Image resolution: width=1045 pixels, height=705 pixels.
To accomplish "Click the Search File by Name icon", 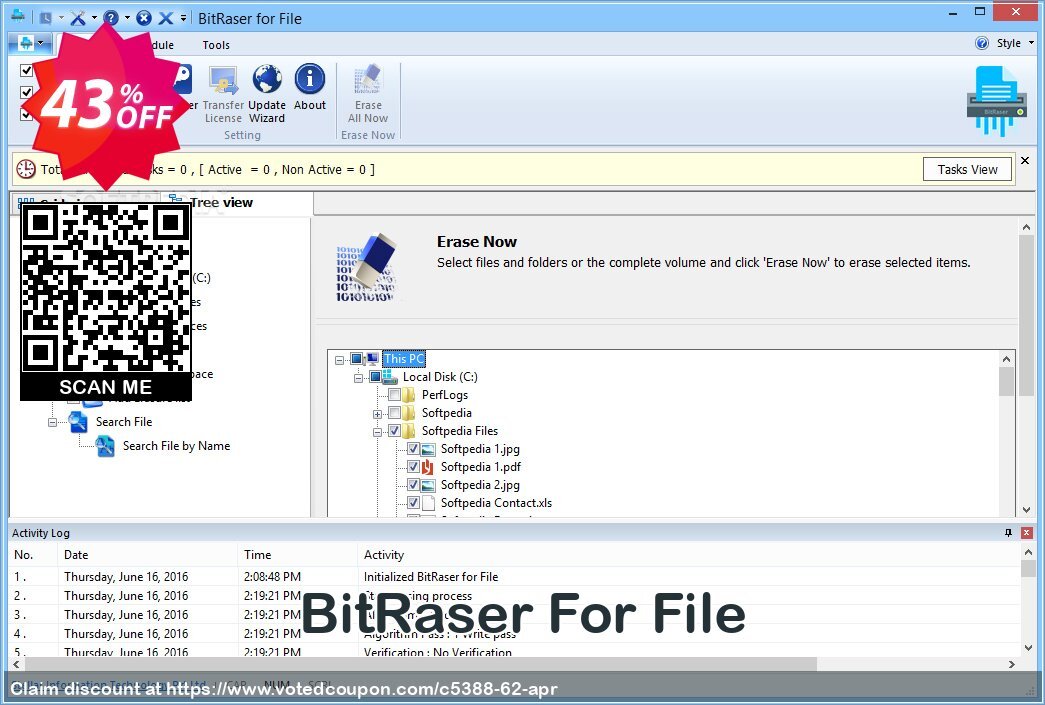I will click(x=105, y=446).
